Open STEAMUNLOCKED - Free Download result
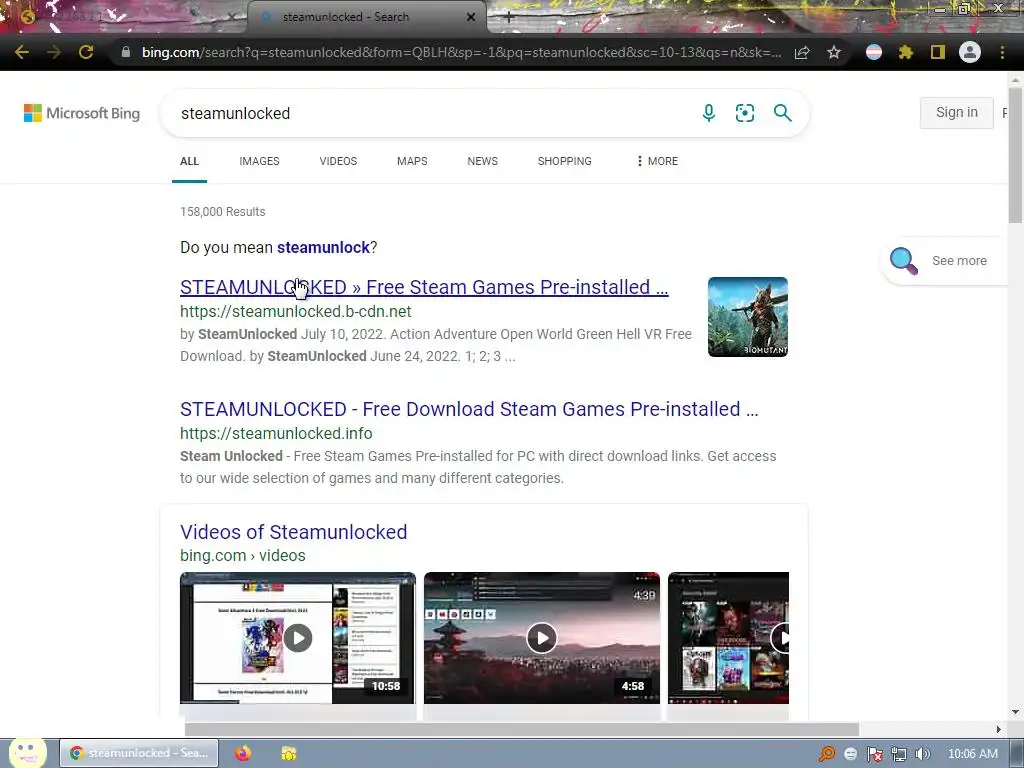 click(x=469, y=409)
